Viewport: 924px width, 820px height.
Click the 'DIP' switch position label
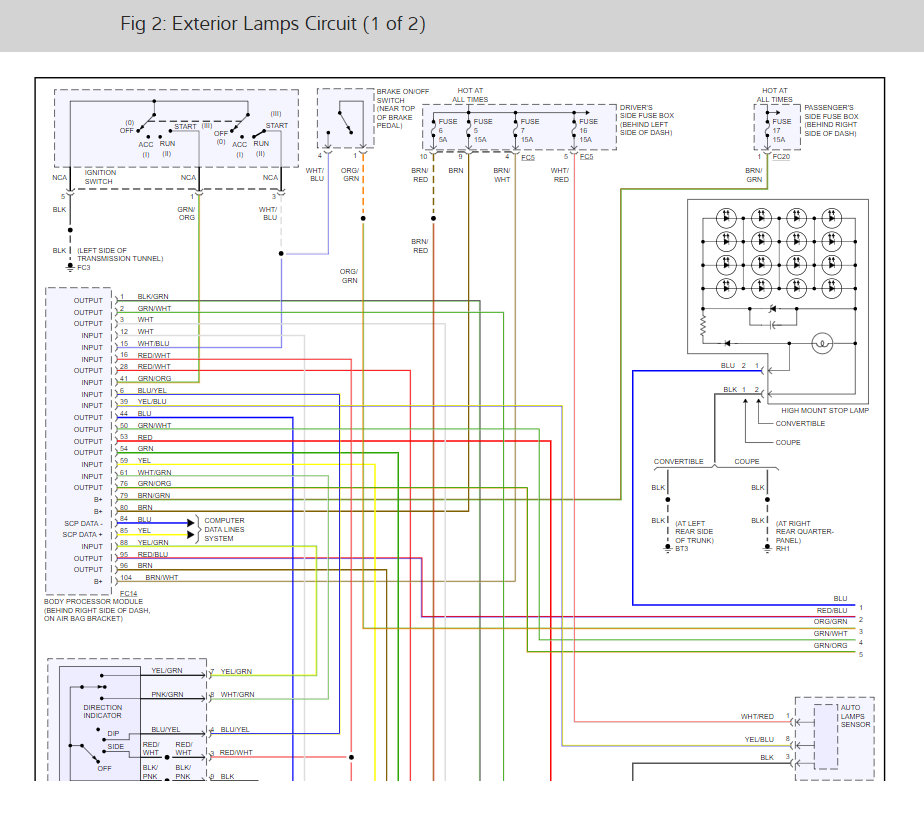pos(113,733)
